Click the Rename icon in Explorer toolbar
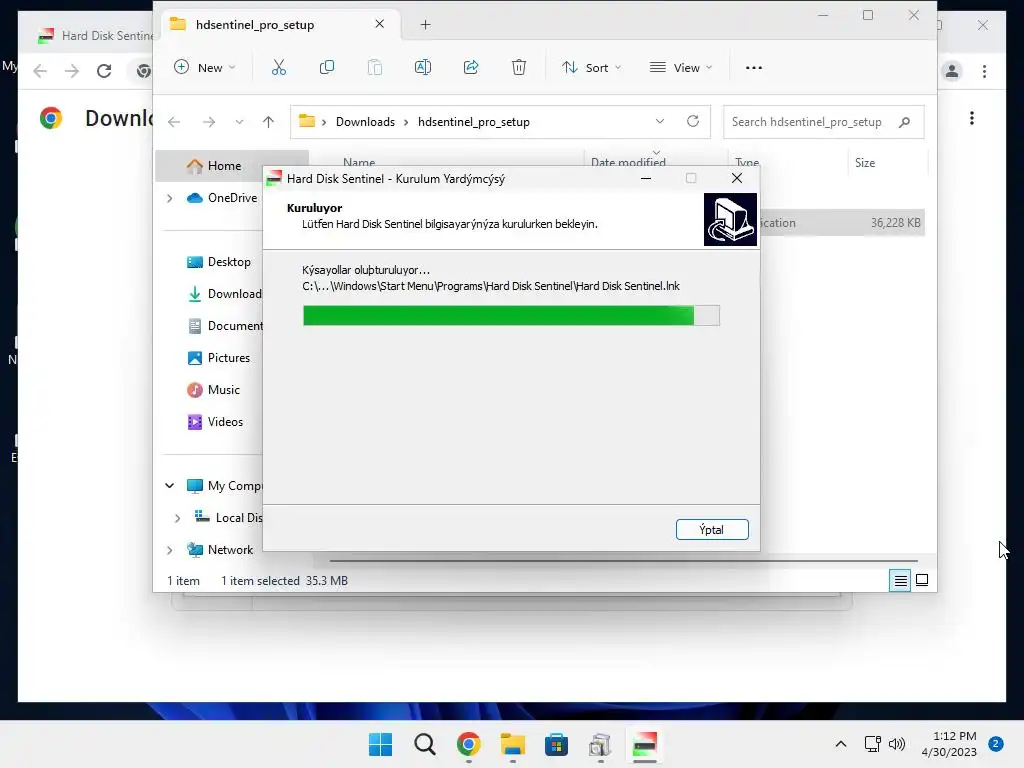Screen dimensions: 1024x768 click(423, 67)
